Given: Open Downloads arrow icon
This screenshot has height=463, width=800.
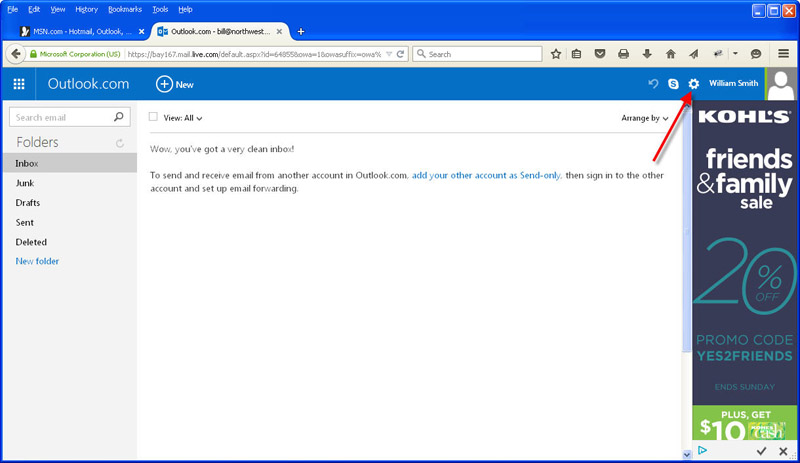Looking at the screenshot, I should (x=647, y=54).
